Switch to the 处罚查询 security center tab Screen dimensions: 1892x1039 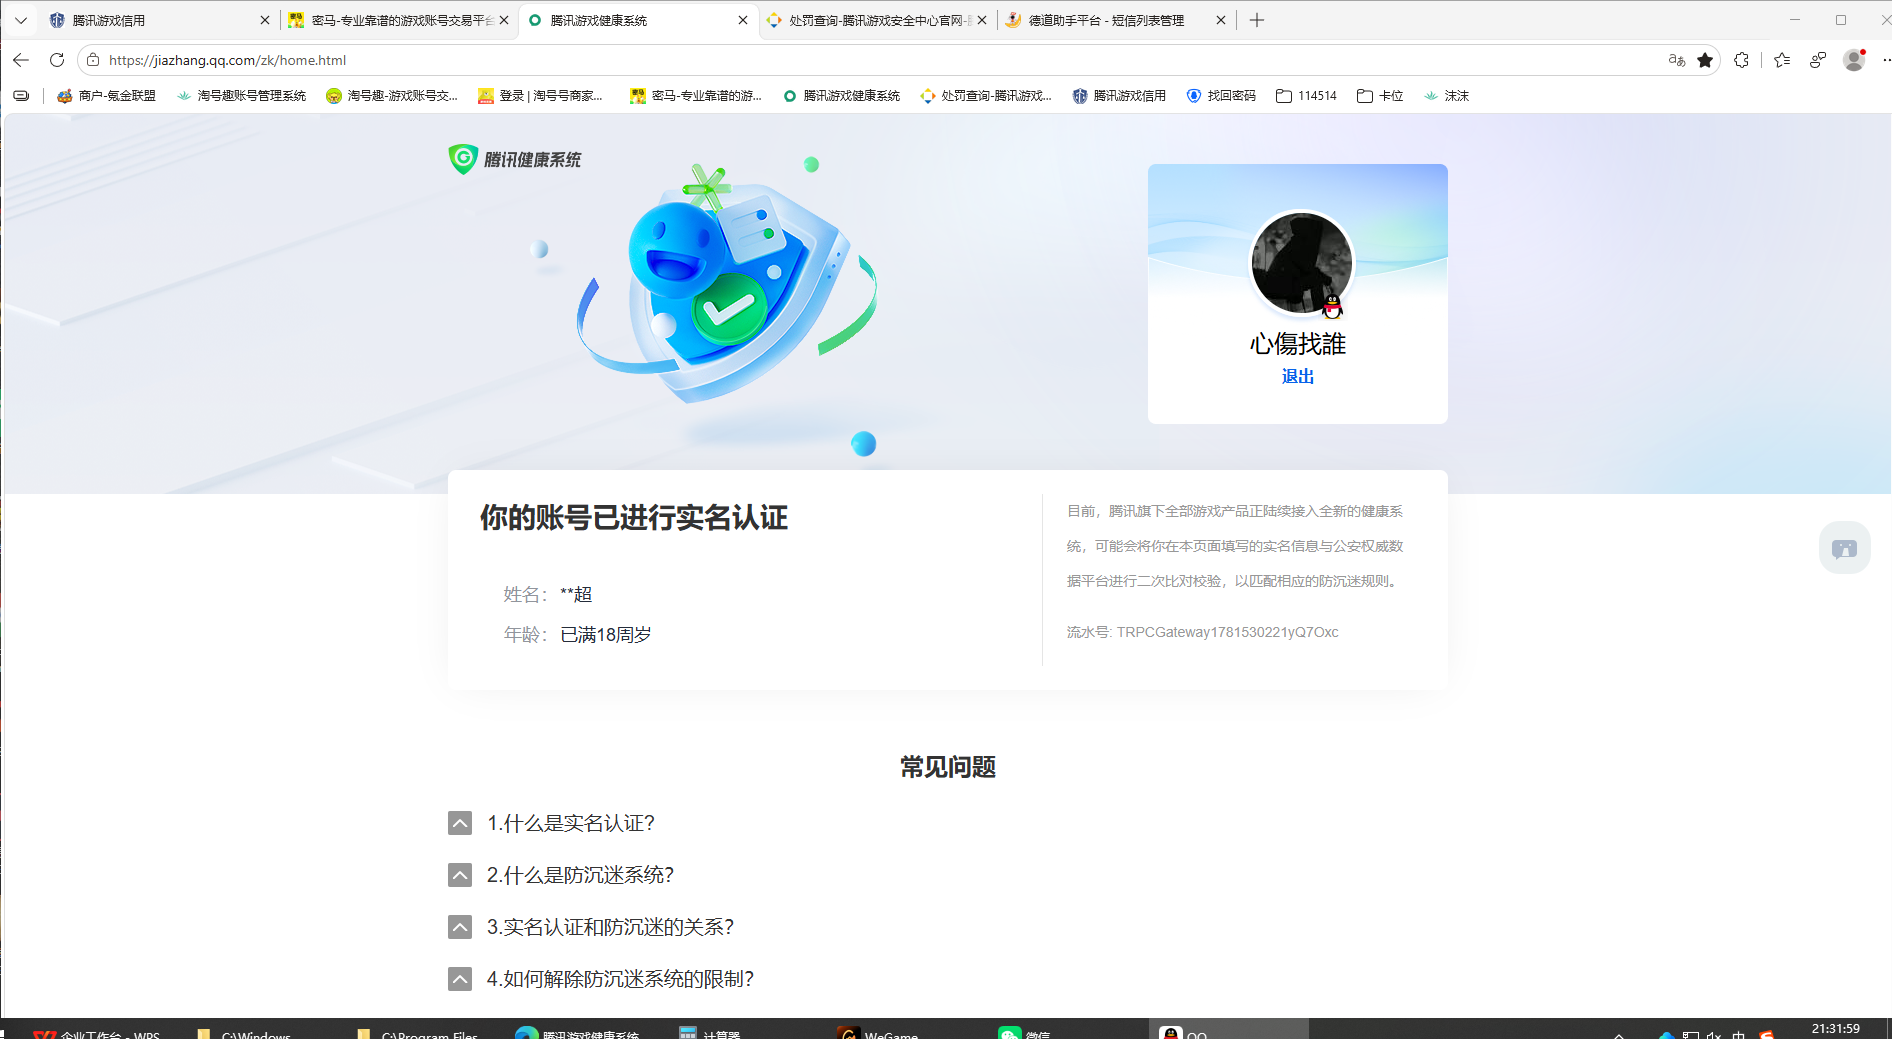point(876,20)
